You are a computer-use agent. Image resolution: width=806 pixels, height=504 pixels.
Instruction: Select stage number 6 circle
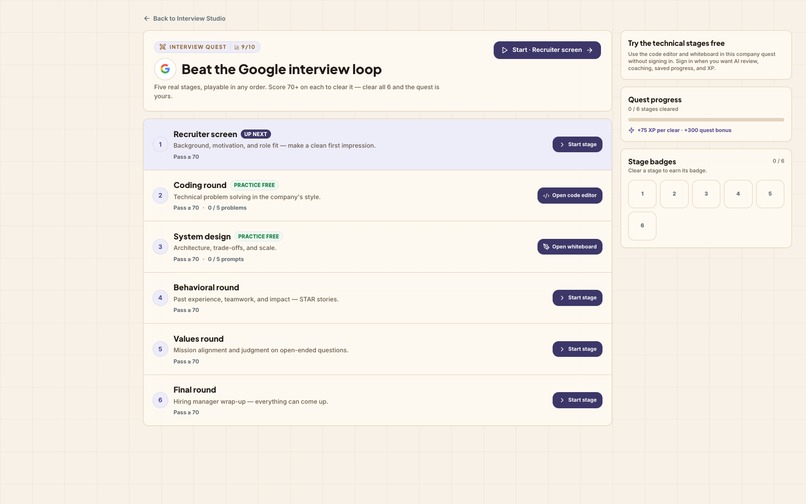[160, 400]
